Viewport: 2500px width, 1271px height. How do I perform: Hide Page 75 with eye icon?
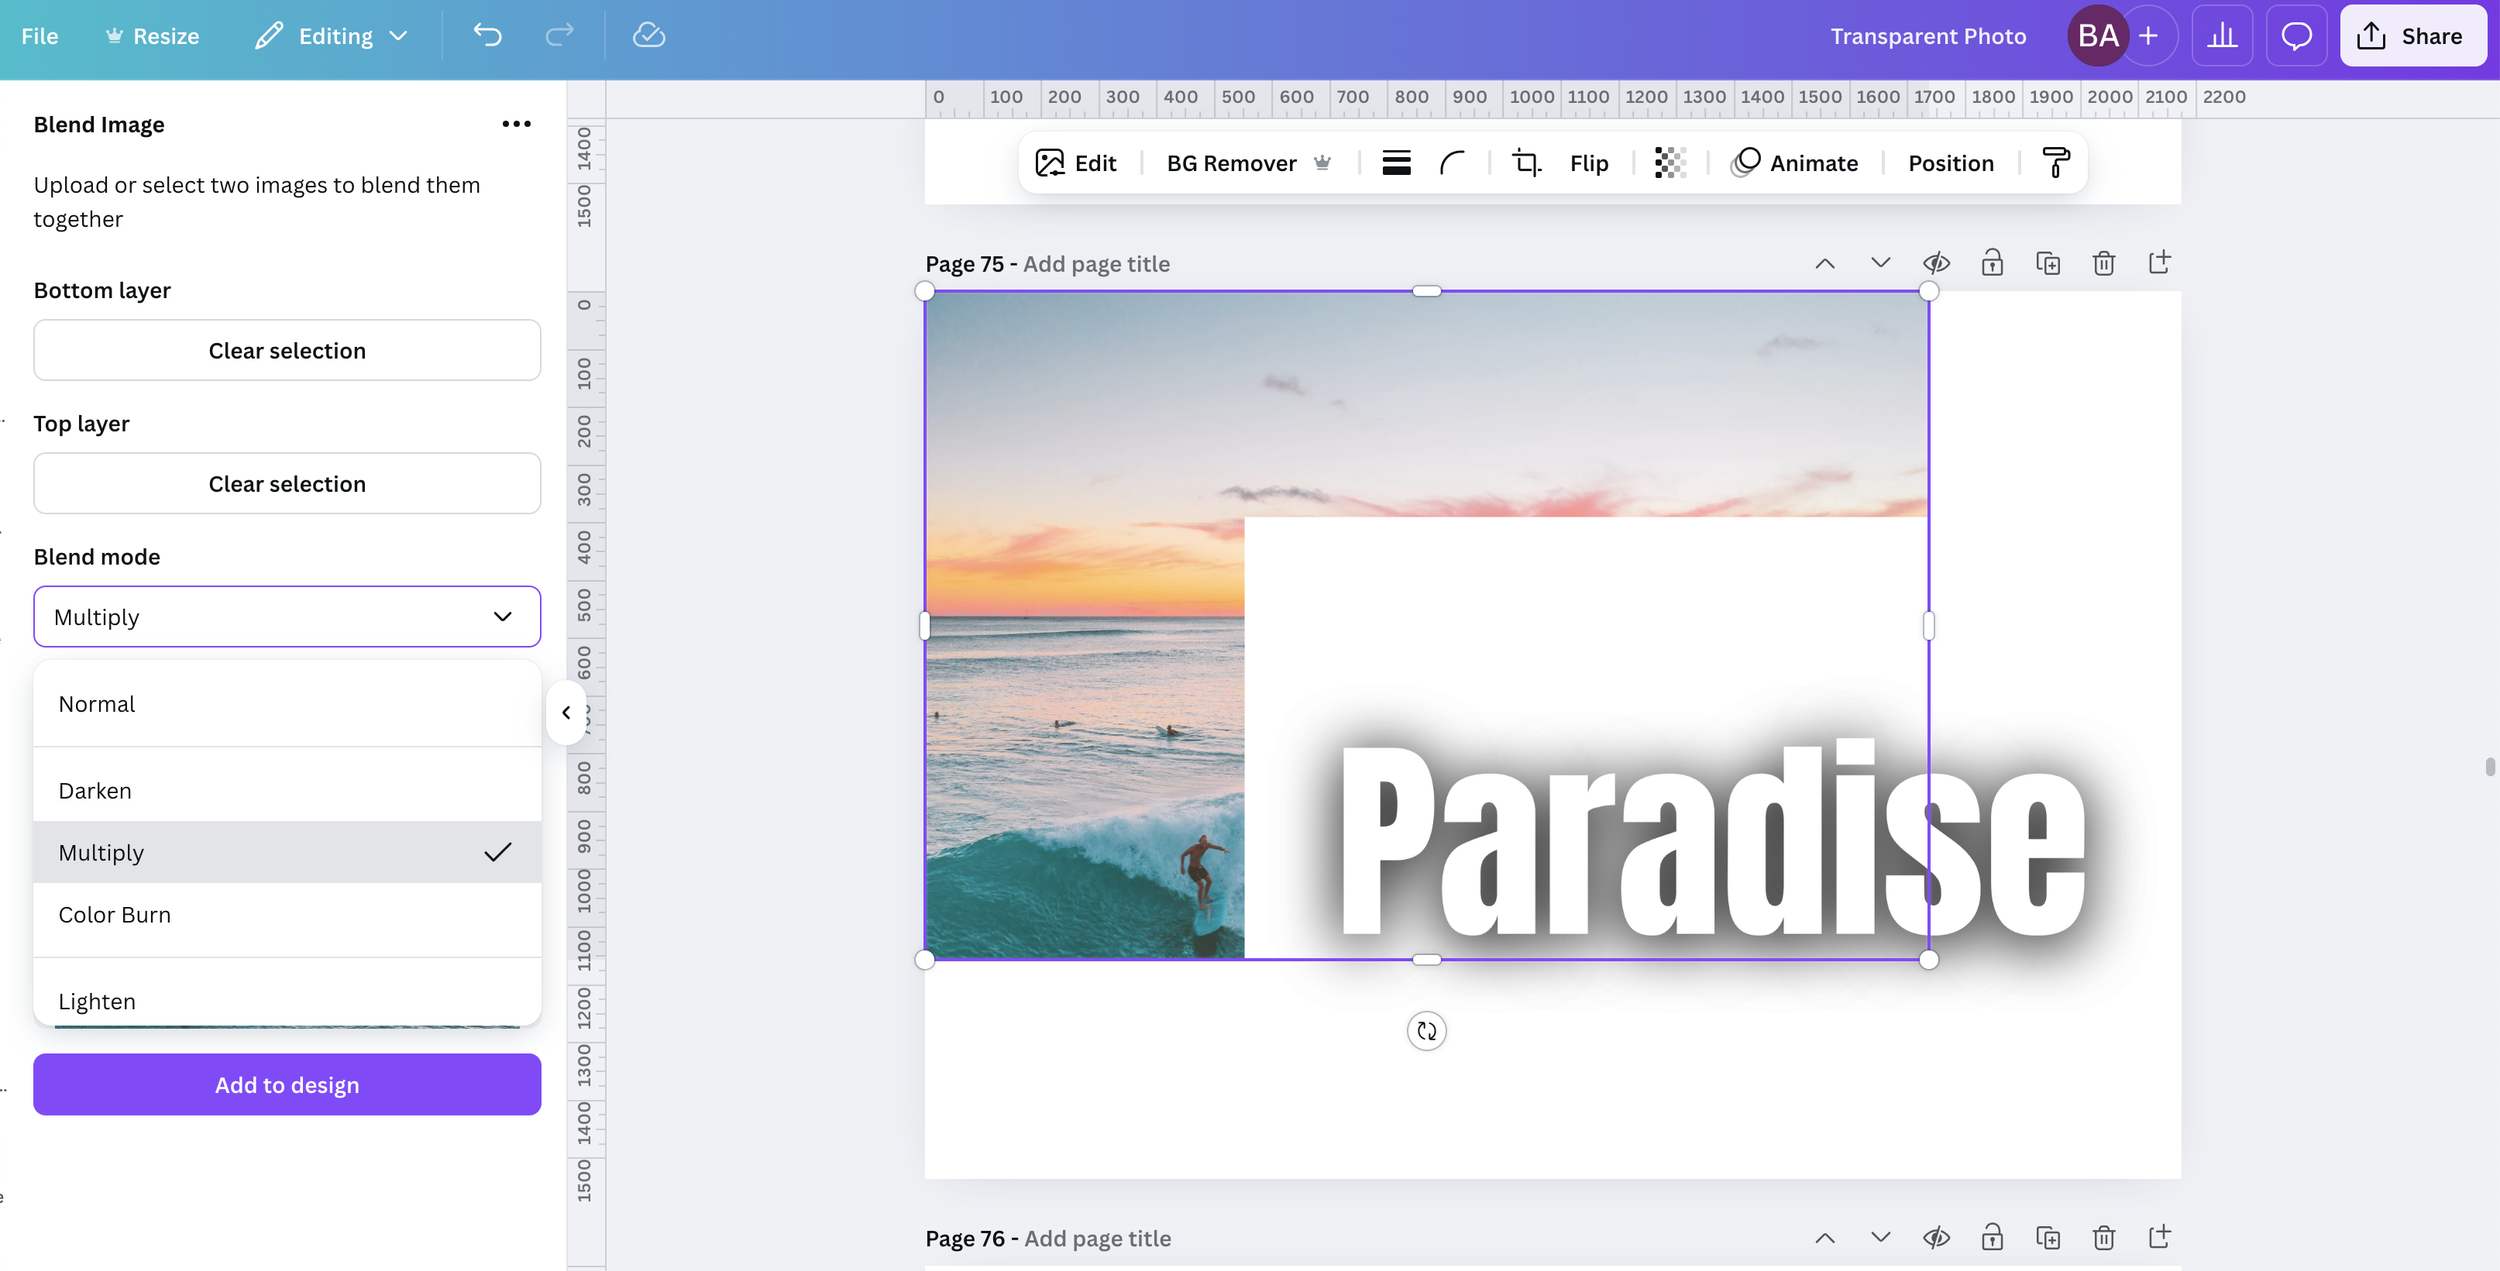(x=1936, y=263)
